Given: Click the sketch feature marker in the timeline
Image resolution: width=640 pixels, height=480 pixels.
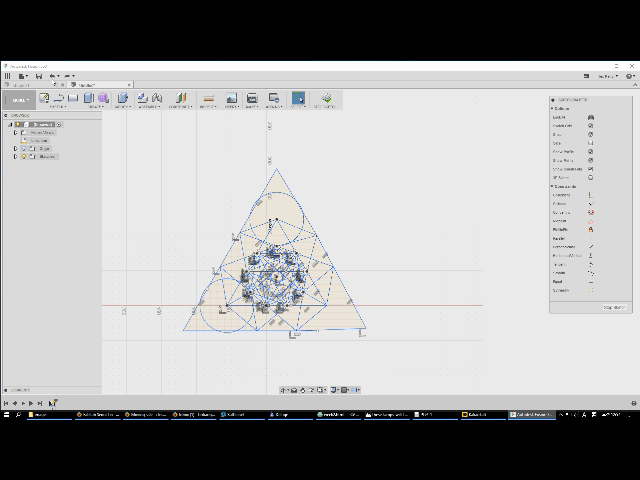Looking at the screenshot, I should (x=52, y=403).
